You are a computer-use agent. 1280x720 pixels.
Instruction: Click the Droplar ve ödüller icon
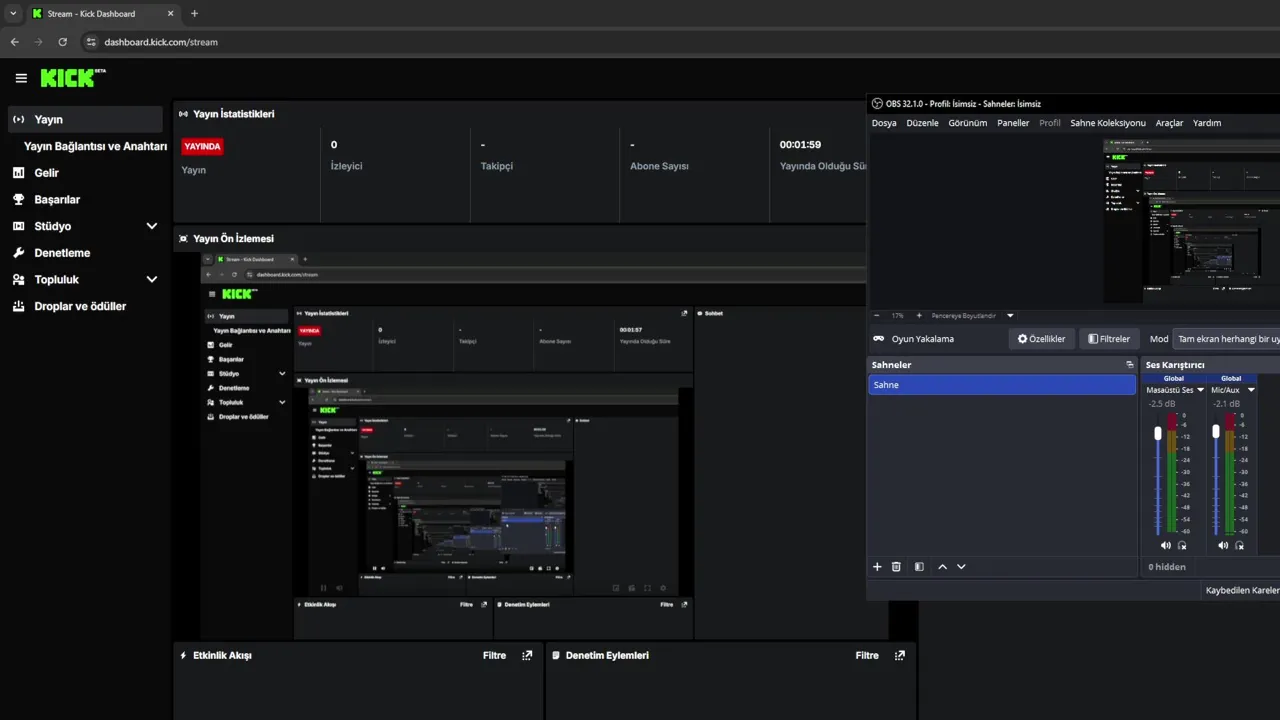(x=19, y=306)
